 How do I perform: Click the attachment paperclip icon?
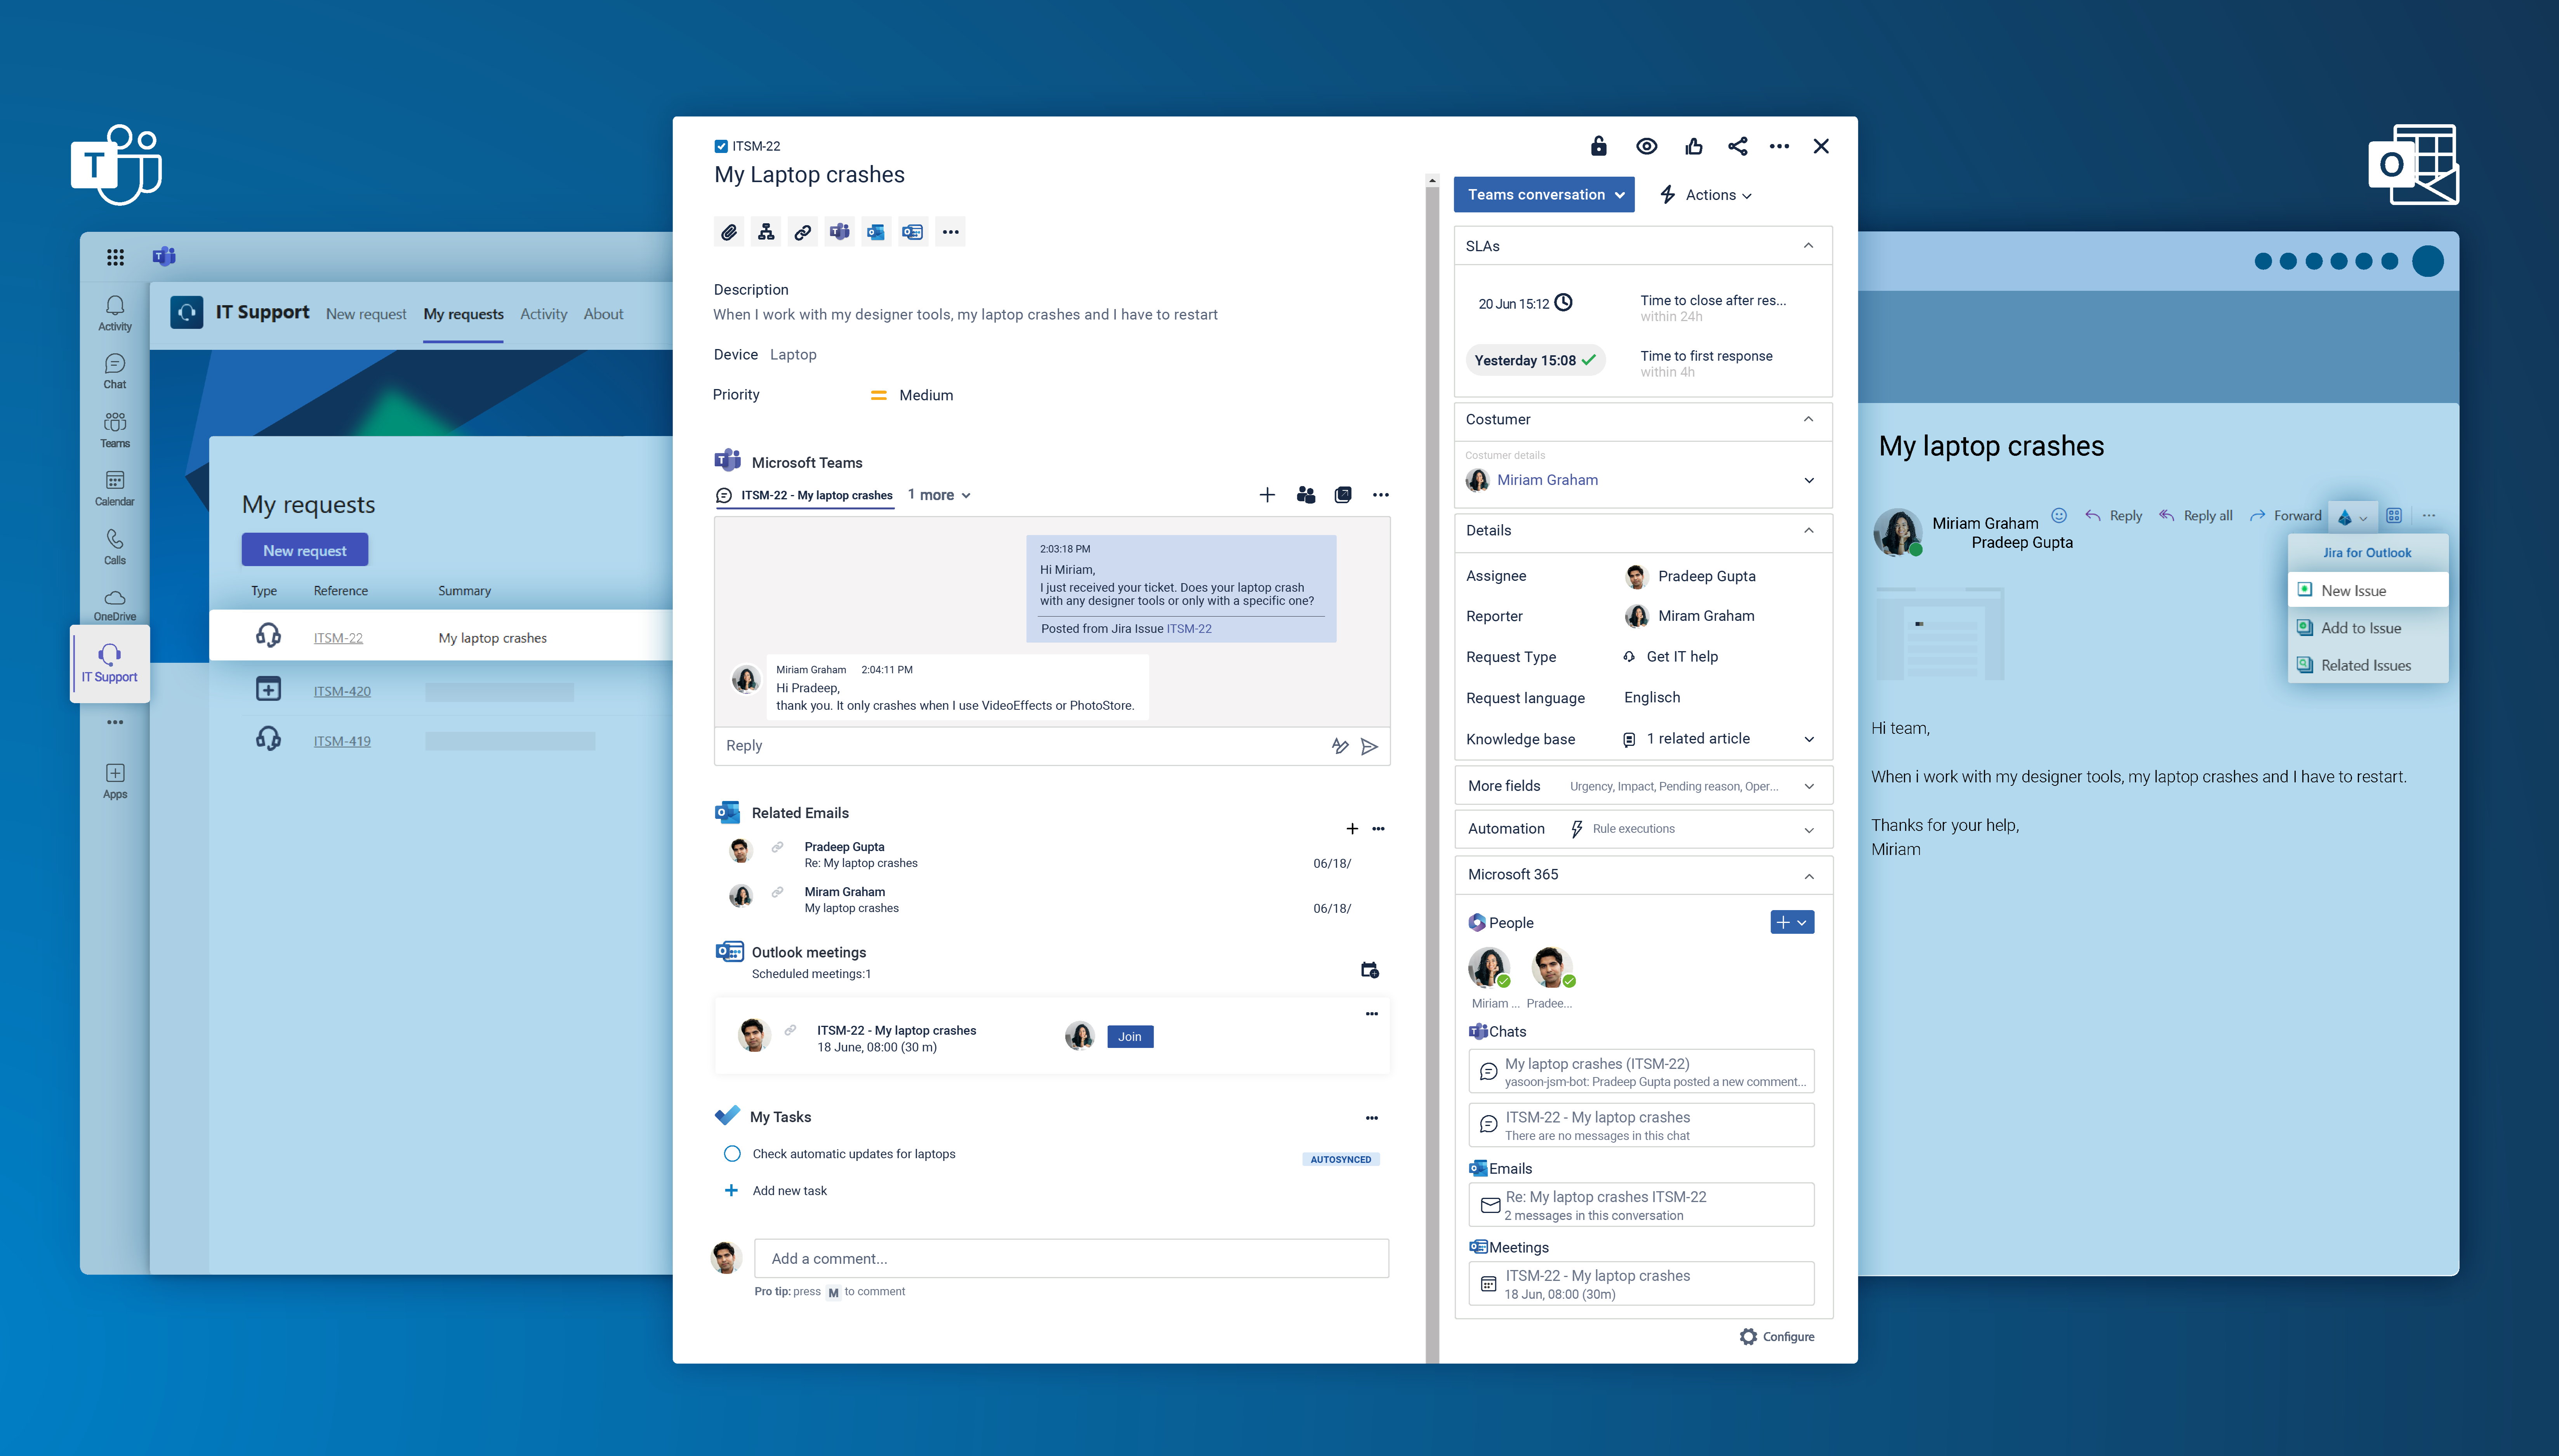click(x=729, y=232)
